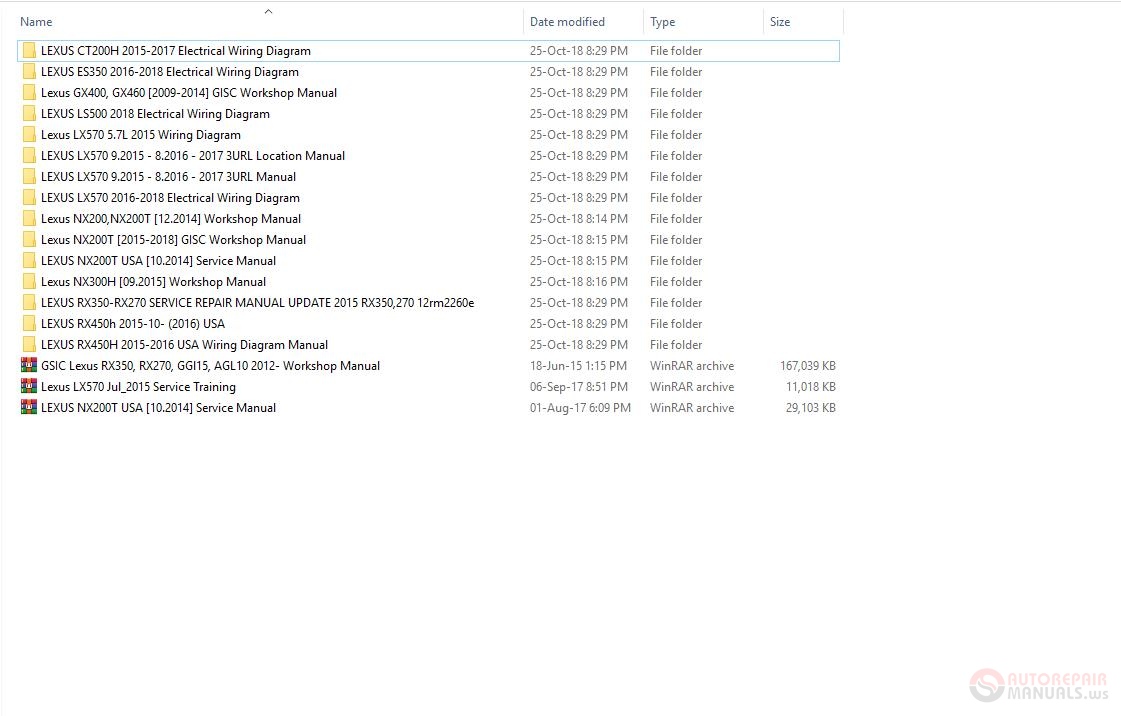Select Lexus GX400, GX460 [2009-2014] GISC Workshop Manual name
Screen dimensions: 1121x716
(189, 93)
